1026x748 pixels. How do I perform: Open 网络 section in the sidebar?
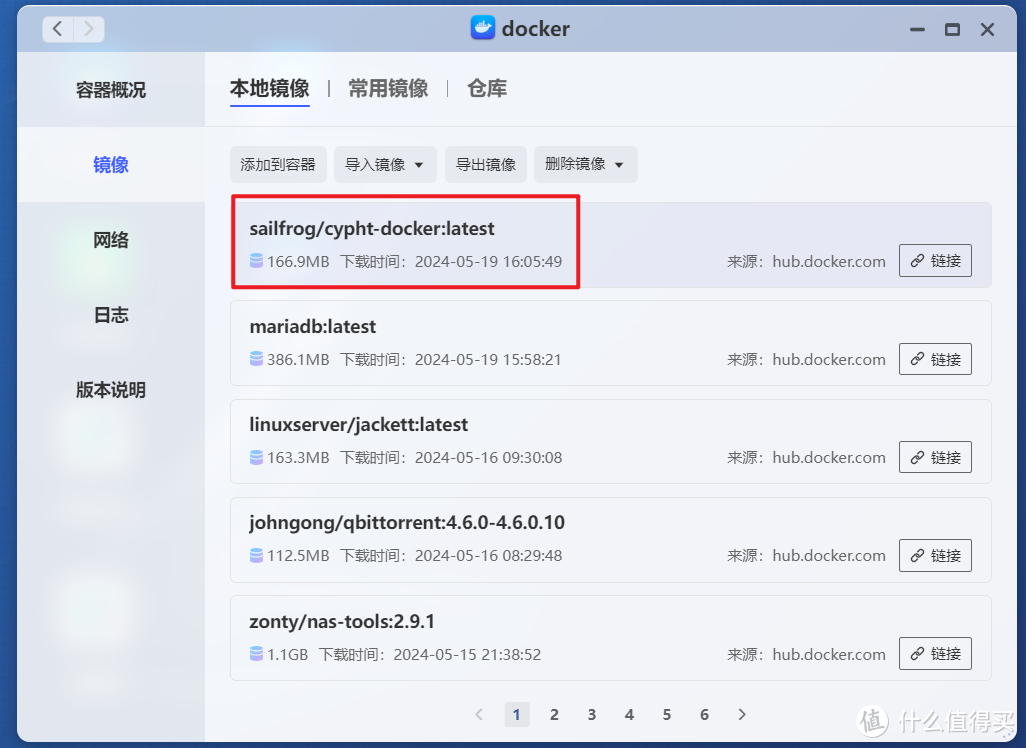[111, 240]
